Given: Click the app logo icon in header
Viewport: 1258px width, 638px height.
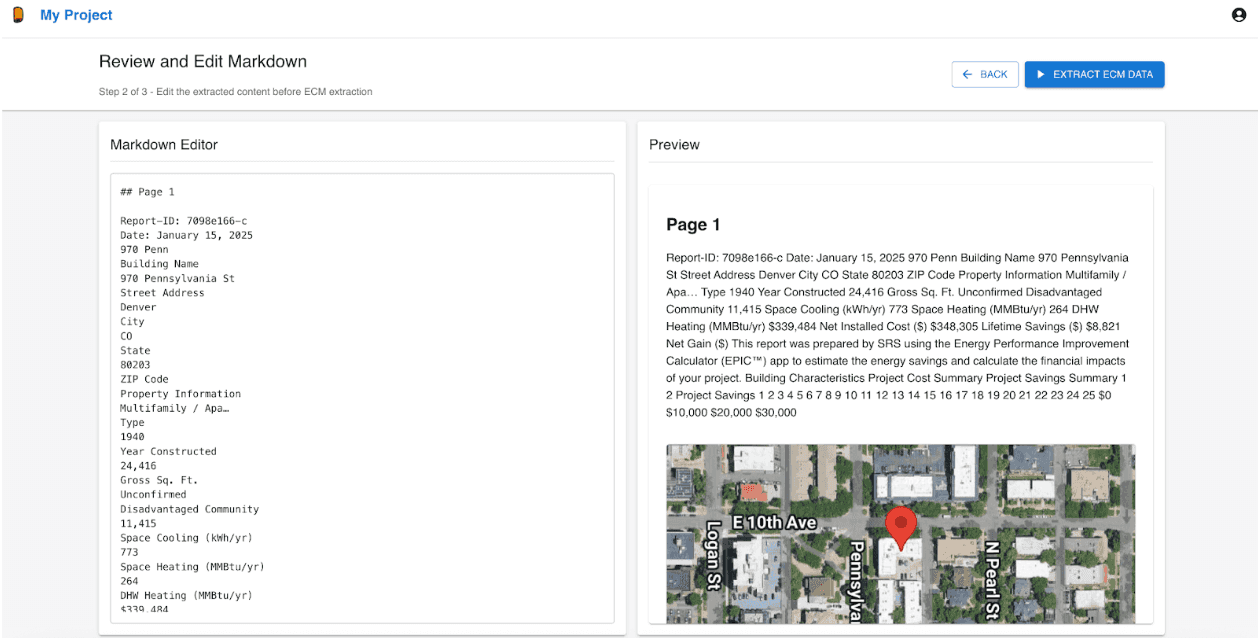Looking at the screenshot, I should (x=18, y=15).
